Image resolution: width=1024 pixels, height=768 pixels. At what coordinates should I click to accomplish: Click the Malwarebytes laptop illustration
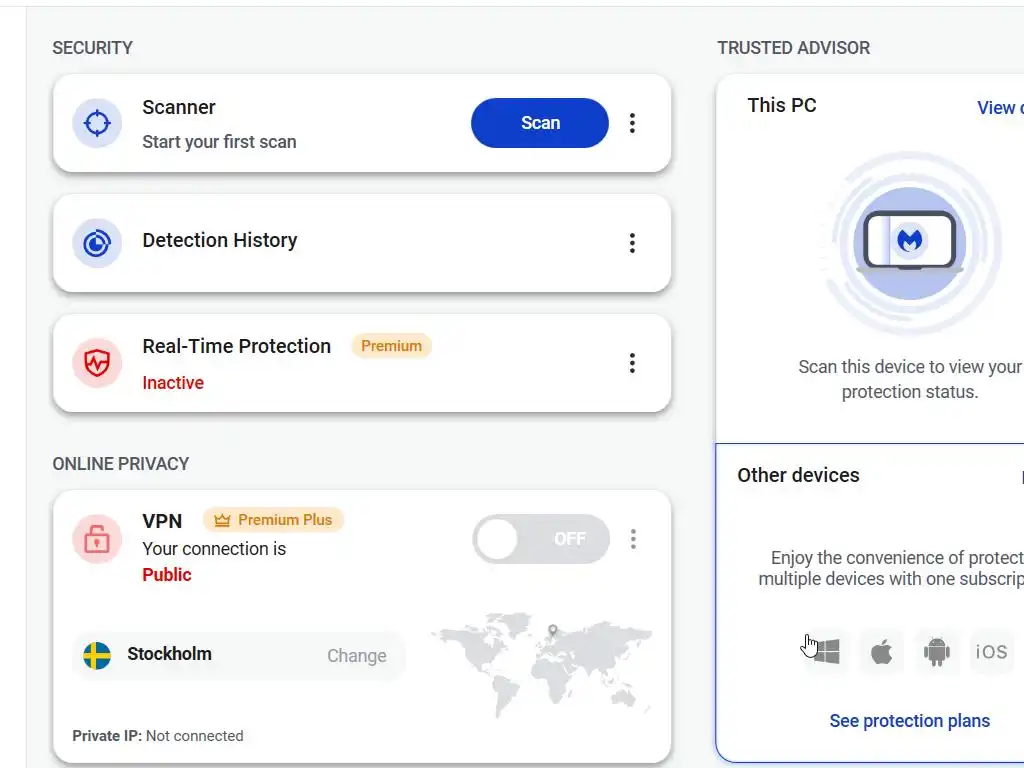[909, 241]
